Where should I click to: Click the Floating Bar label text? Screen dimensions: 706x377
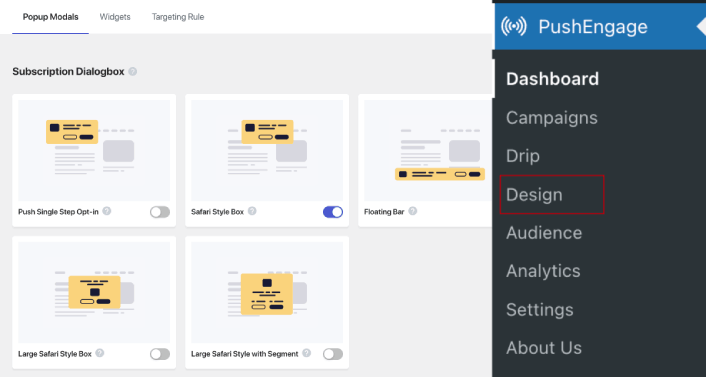coord(384,212)
